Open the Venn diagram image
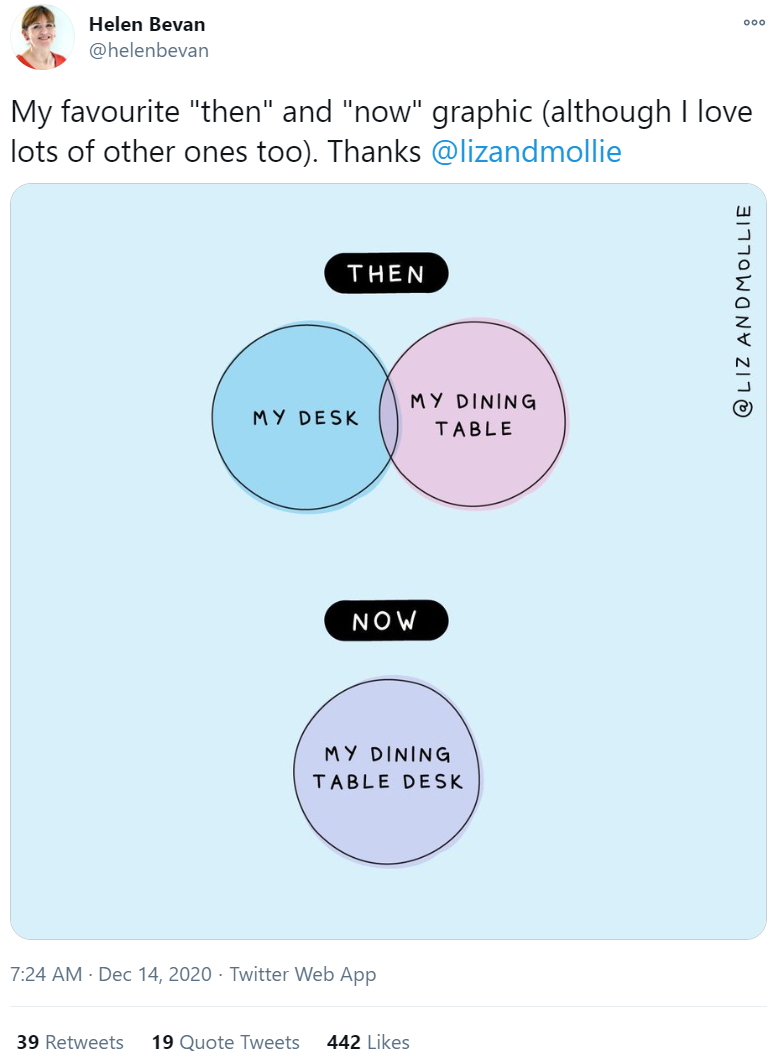 [x=388, y=561]
